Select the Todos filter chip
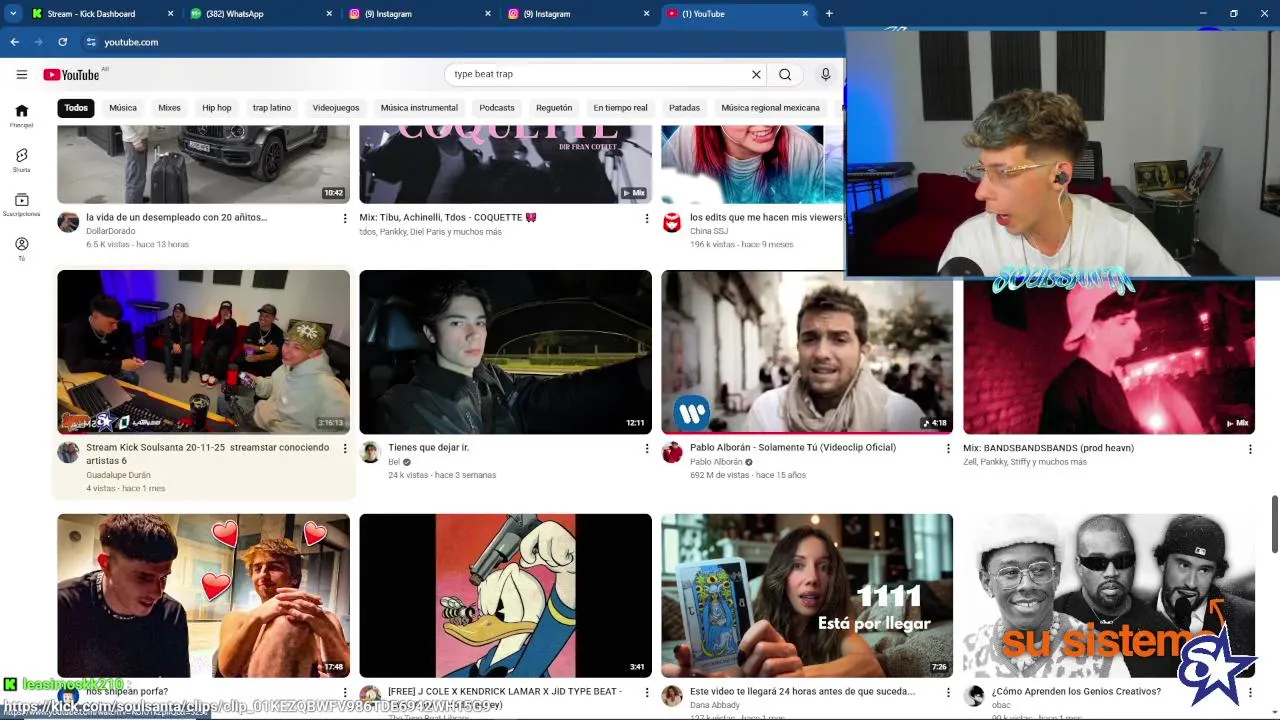The image size is (1280, 720). [x=76, y=108]
